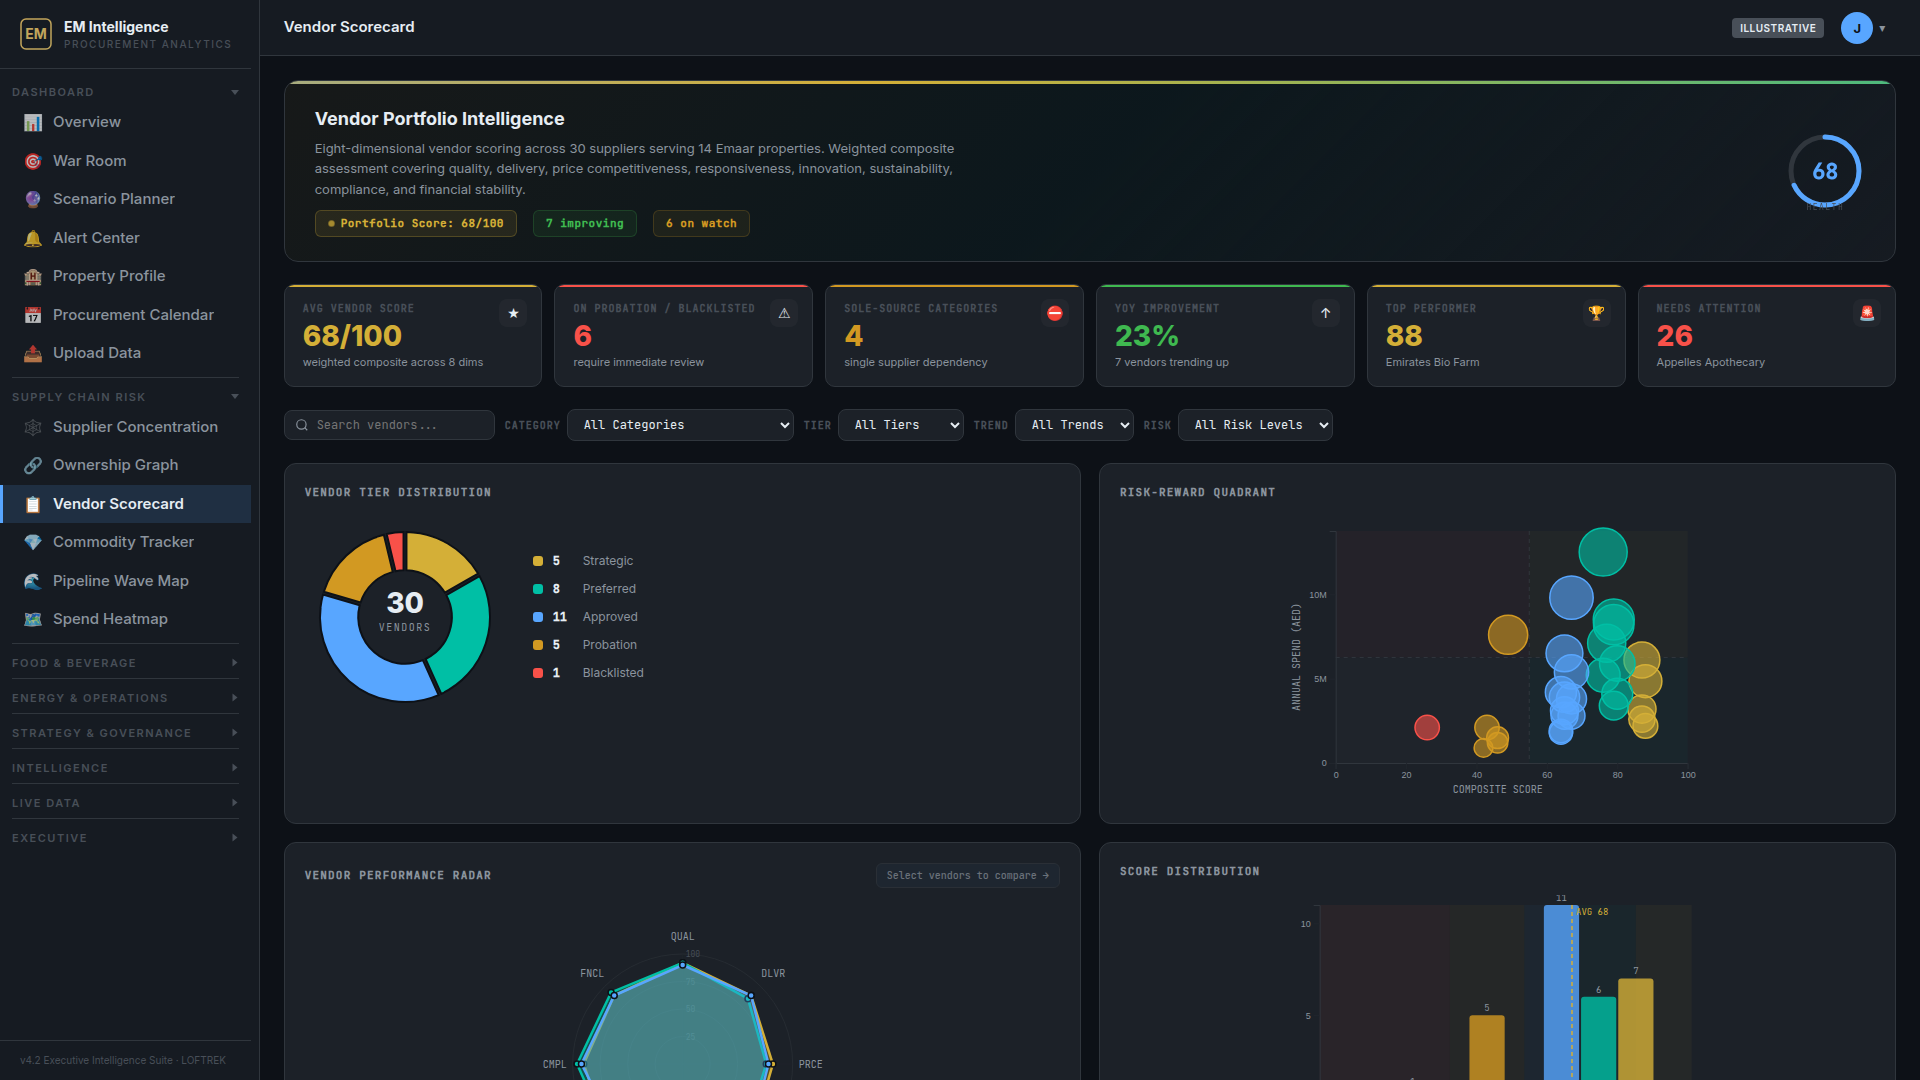Open the user menu caret beside avatar
This screenshot has width=1920, height=1080.
click(x=1882, y=28)
